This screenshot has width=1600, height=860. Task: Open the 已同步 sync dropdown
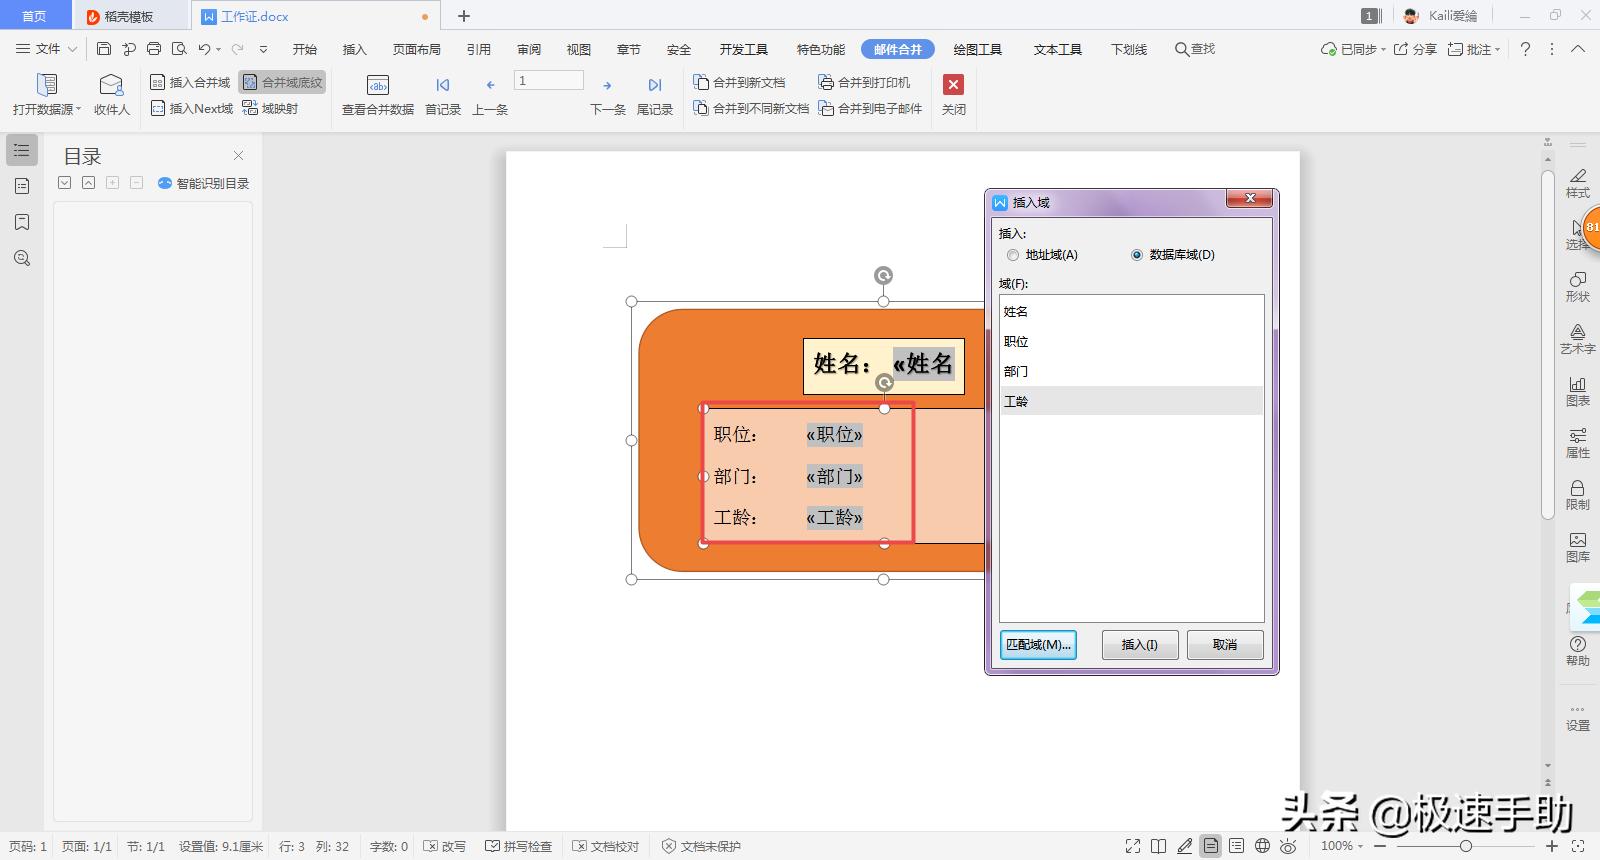[x=1353, y=49]
